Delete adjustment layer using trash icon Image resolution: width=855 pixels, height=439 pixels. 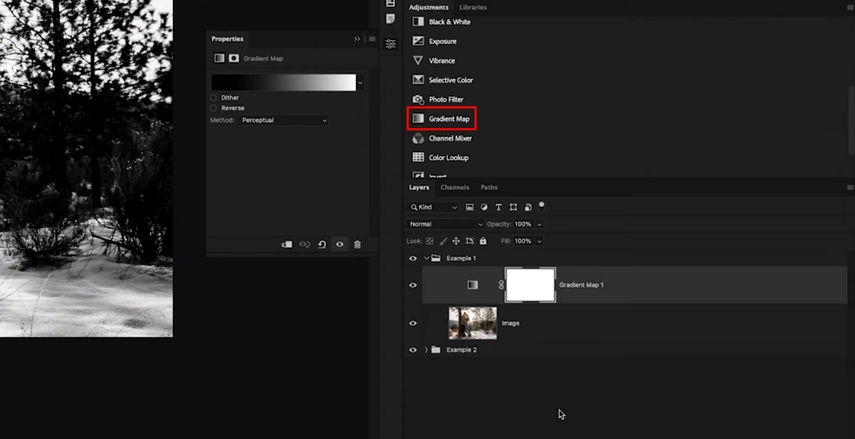click(357, 244)
